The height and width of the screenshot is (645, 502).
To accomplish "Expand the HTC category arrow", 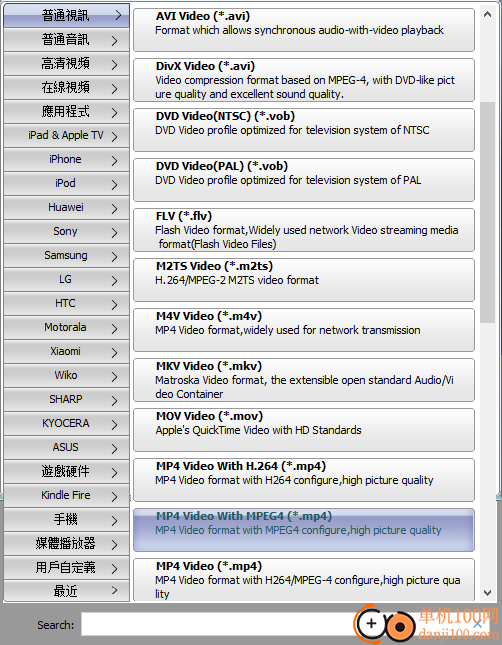I will pos(114,304).
